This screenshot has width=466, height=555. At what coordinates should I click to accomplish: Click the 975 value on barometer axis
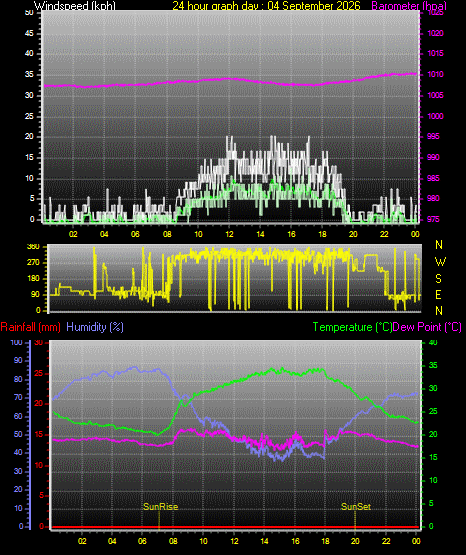click(x=433, y=219)
